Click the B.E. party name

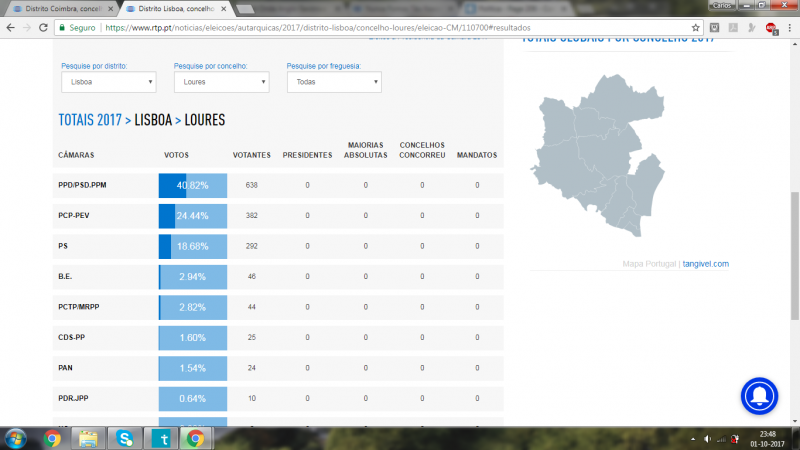tap(65, 277)
